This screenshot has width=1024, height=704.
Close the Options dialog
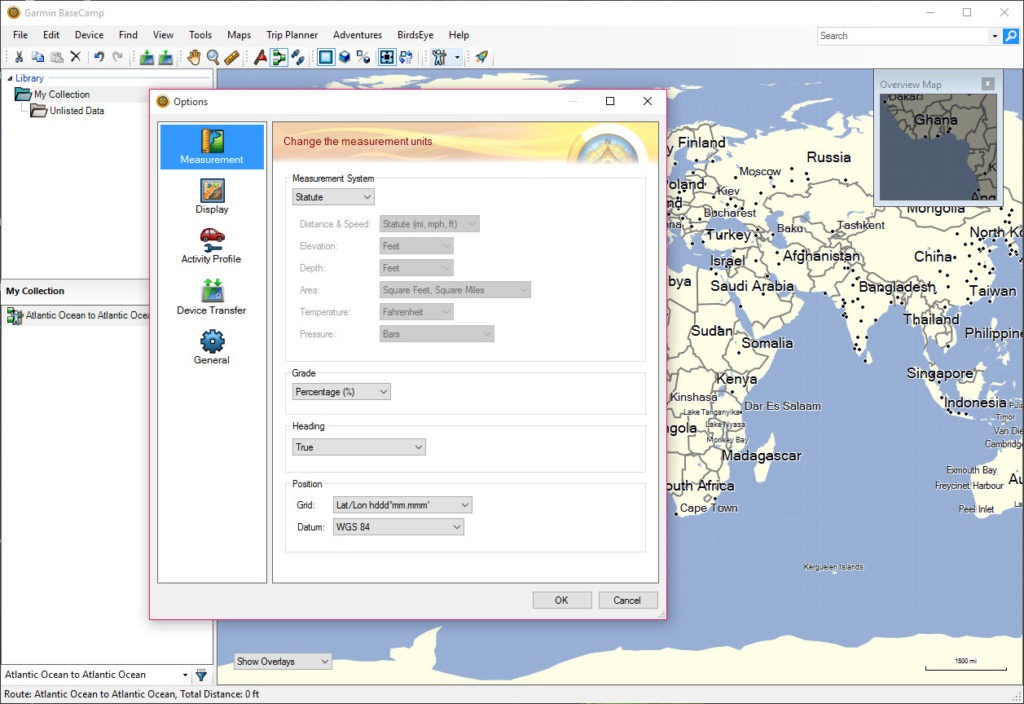pos(647,101)
